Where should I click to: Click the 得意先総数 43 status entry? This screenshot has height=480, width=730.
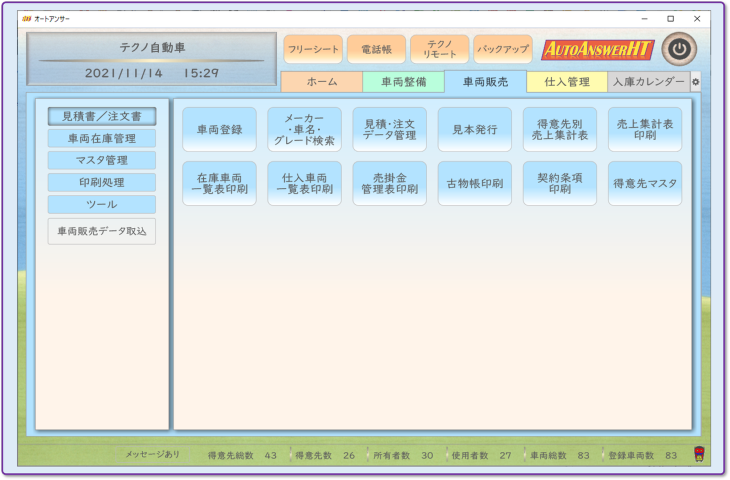tap(242, 455)
